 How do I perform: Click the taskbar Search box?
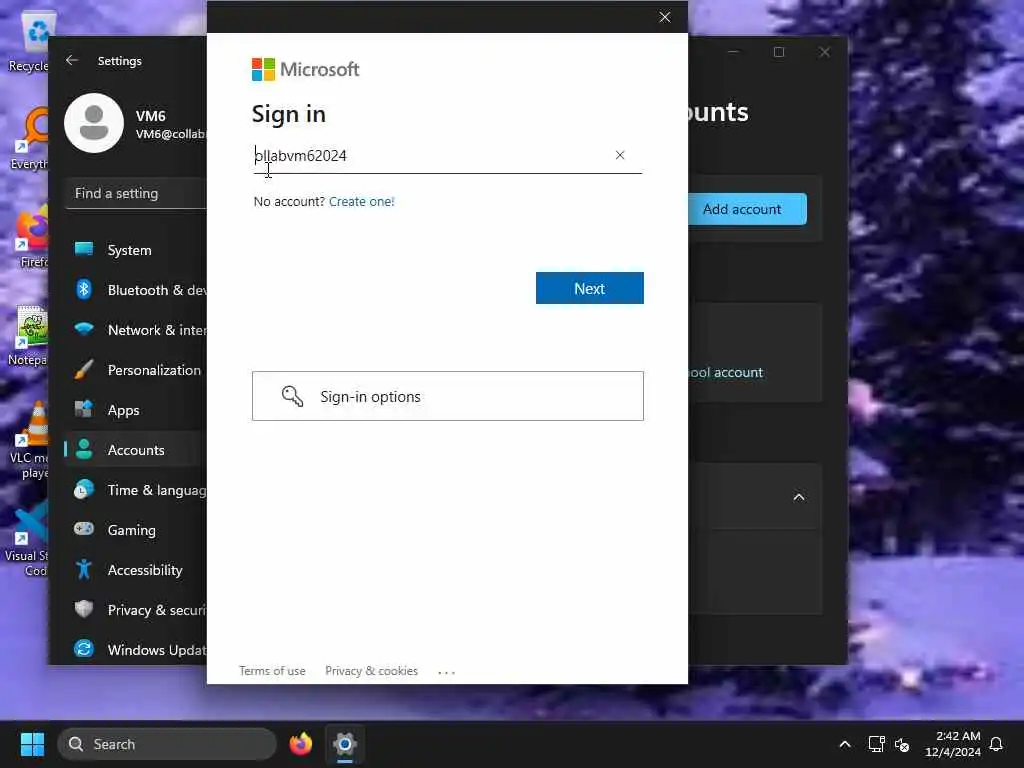click(x=167, y=744)
